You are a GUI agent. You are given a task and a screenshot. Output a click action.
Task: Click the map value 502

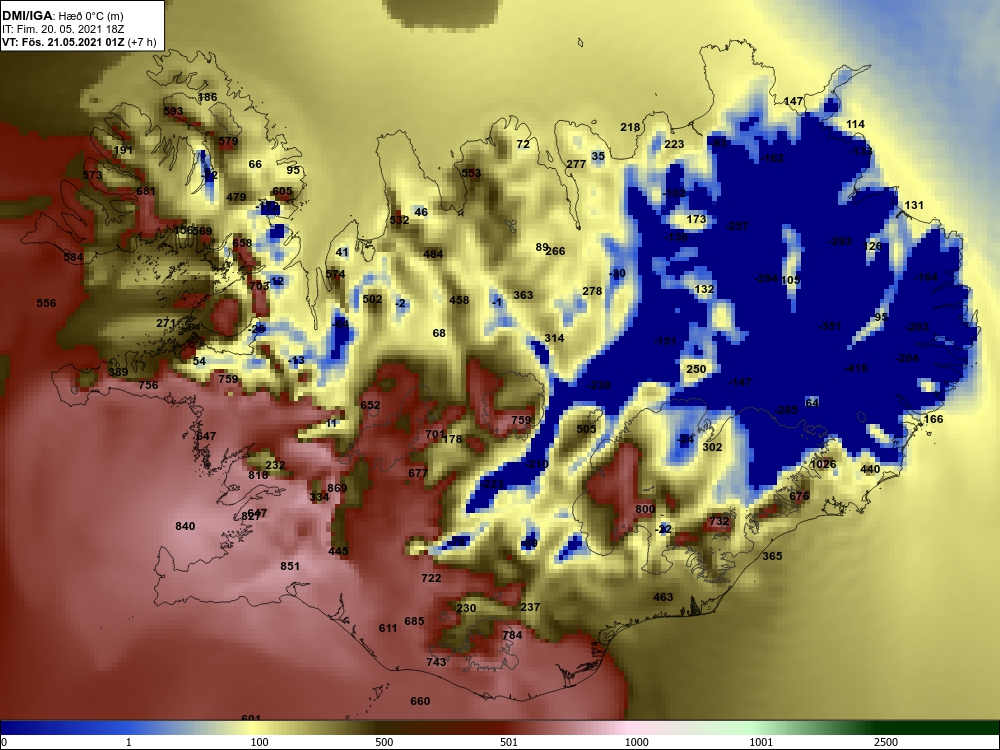pyautogui.click(x=372, y=299)
